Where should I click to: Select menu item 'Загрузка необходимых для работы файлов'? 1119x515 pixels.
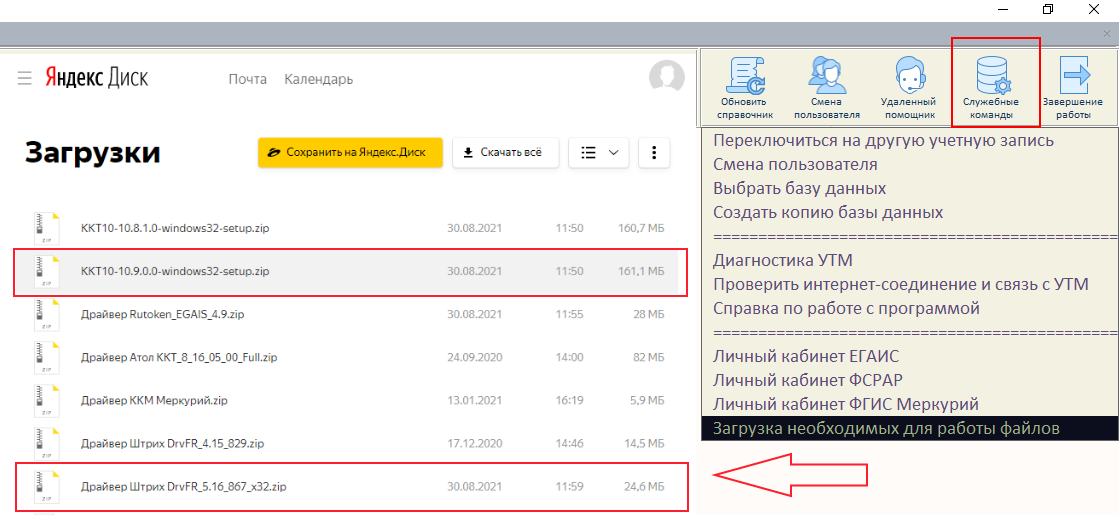885,429
